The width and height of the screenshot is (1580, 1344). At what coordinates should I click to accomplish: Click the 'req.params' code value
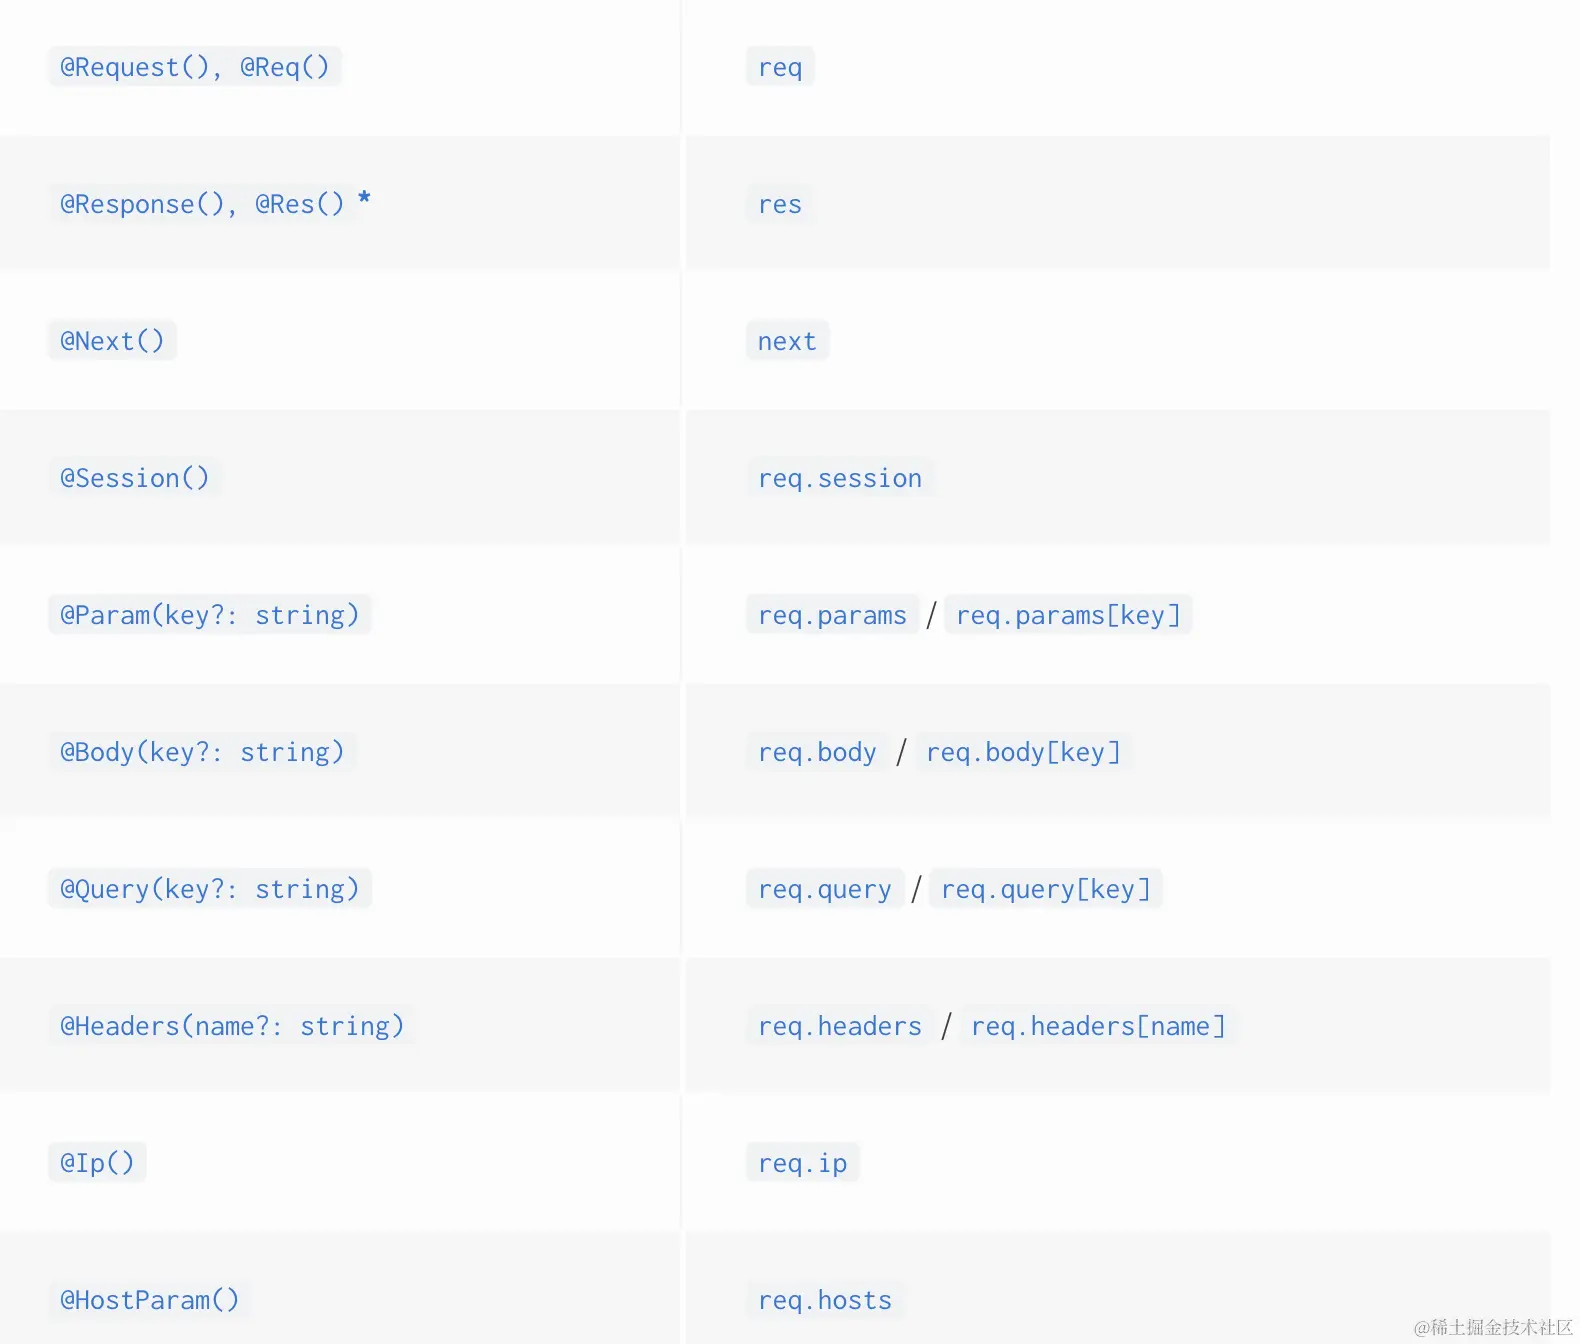[x=832, y=615]
